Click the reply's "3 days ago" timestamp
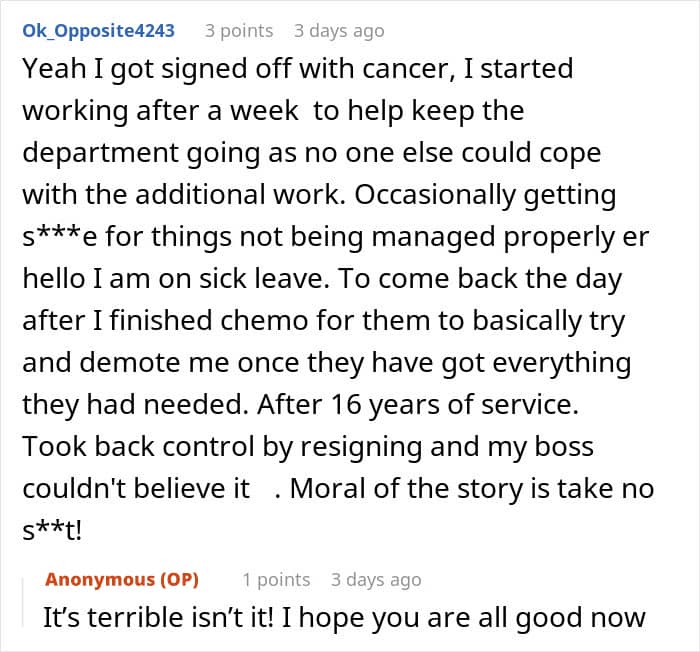 [376, 580]
